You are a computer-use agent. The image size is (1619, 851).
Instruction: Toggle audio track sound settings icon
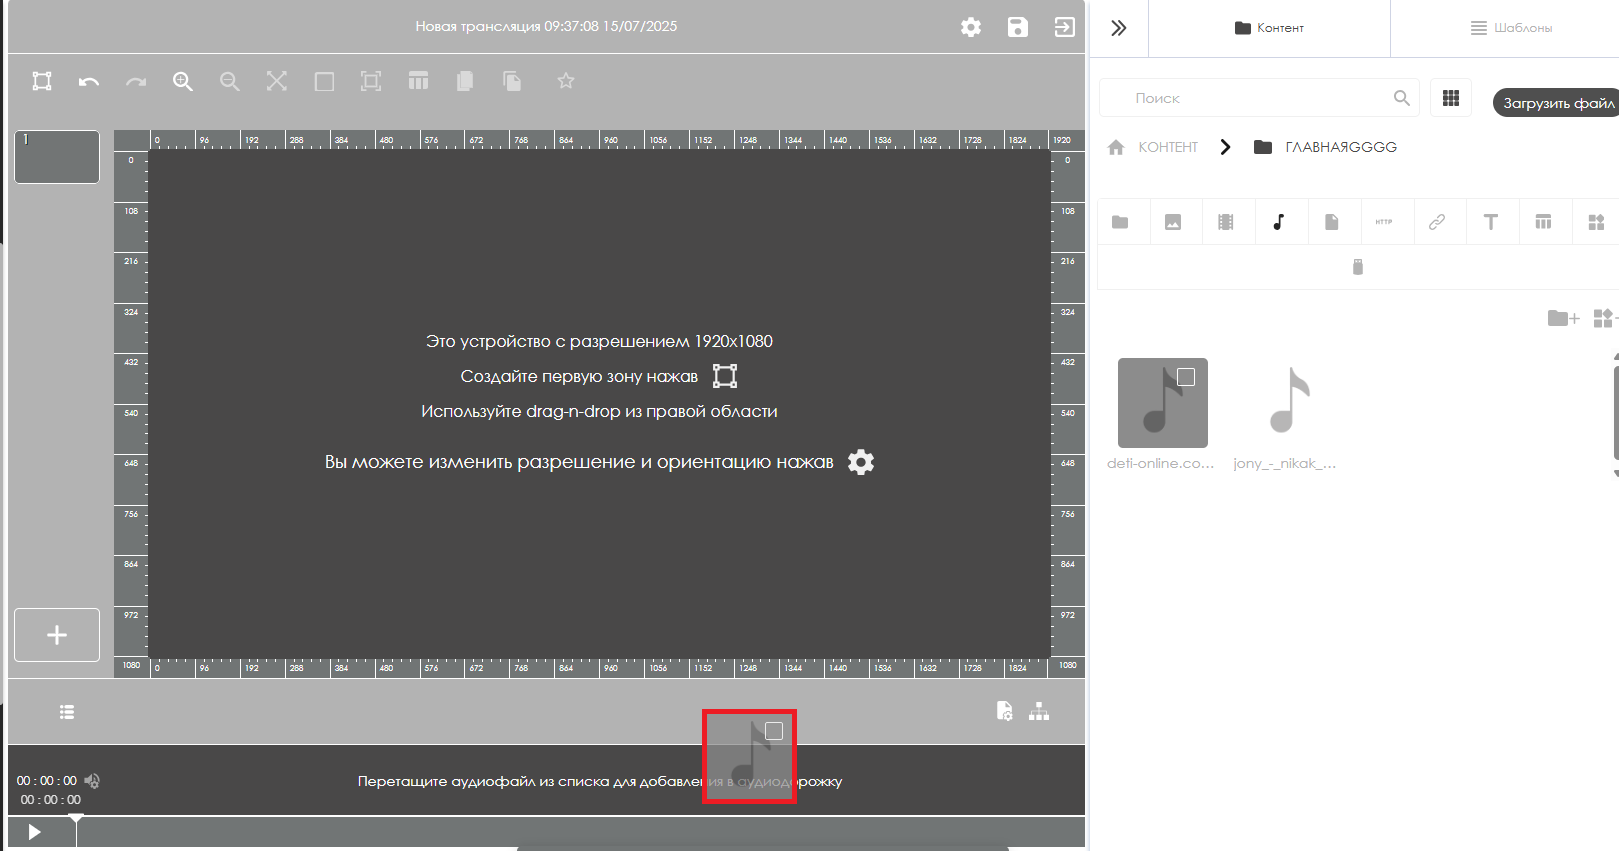(x=92, y=781)
